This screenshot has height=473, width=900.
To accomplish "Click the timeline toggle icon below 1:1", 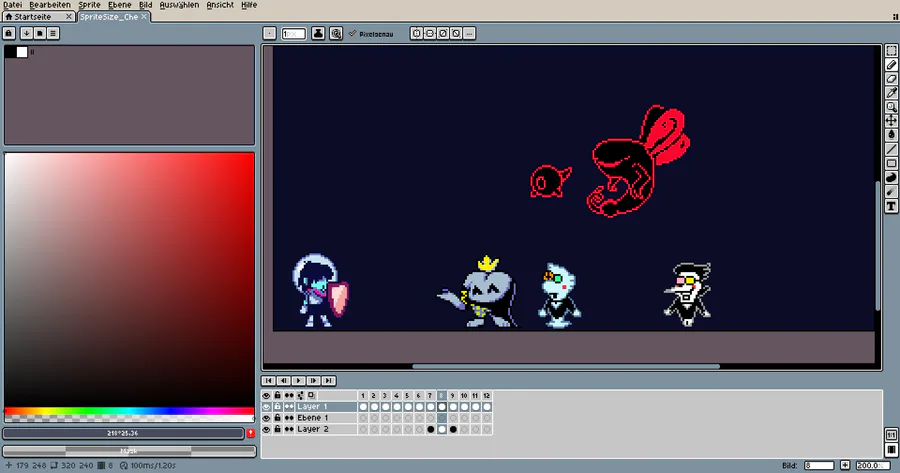I will point(891,449).
